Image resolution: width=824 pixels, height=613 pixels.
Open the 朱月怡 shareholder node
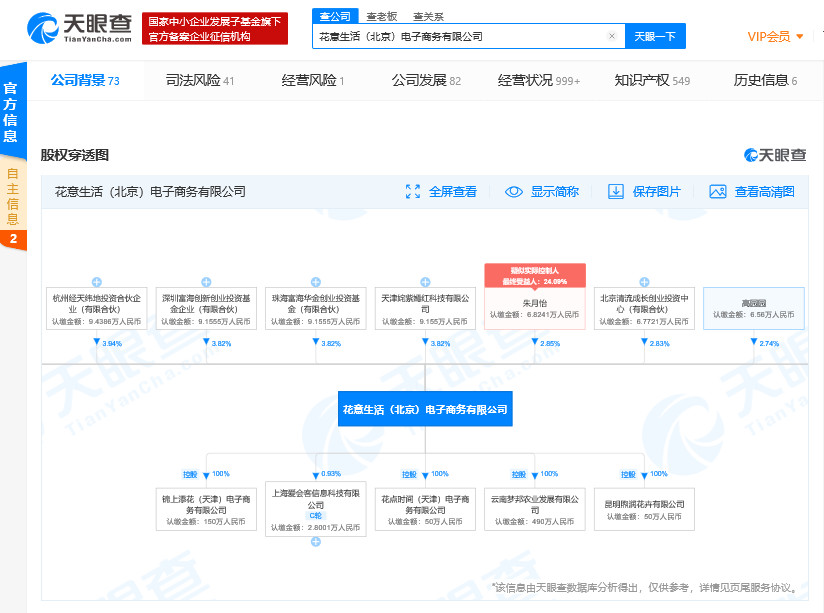click(535, 309)
